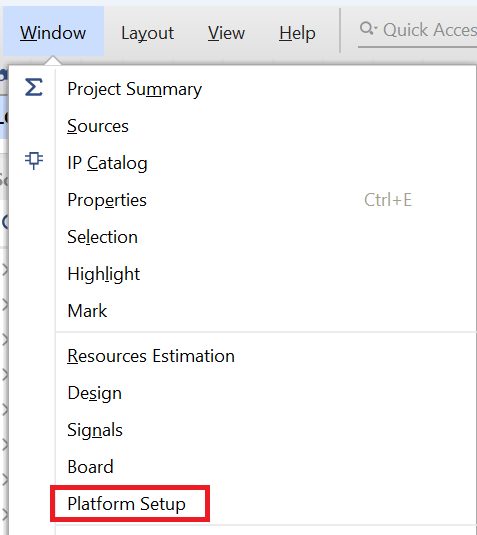Select Highlight from the menu

(x=266, y=274)
